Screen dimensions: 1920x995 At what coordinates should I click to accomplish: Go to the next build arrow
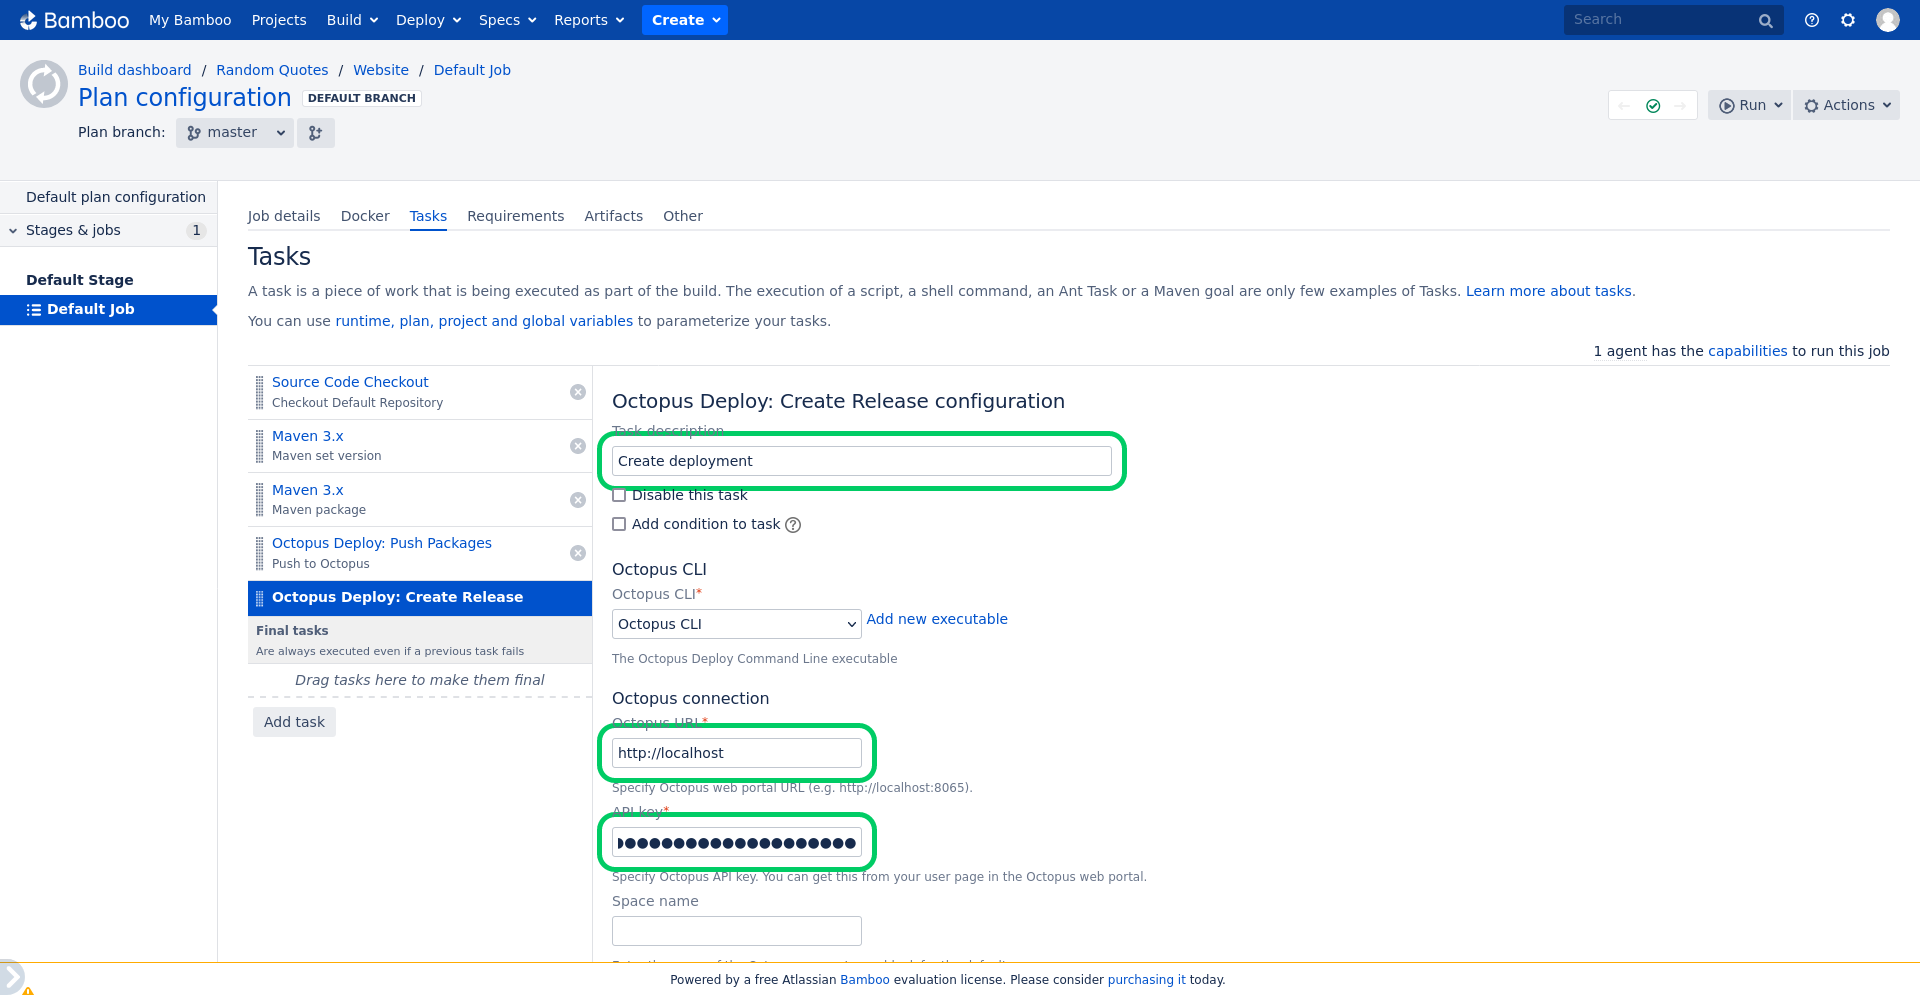[x=1681, y=105]
